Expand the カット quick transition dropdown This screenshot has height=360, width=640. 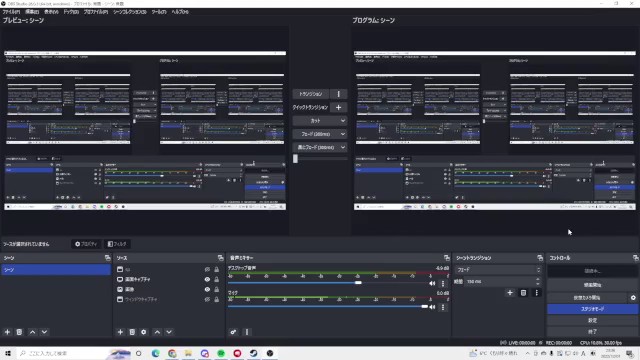pos(320,121)
